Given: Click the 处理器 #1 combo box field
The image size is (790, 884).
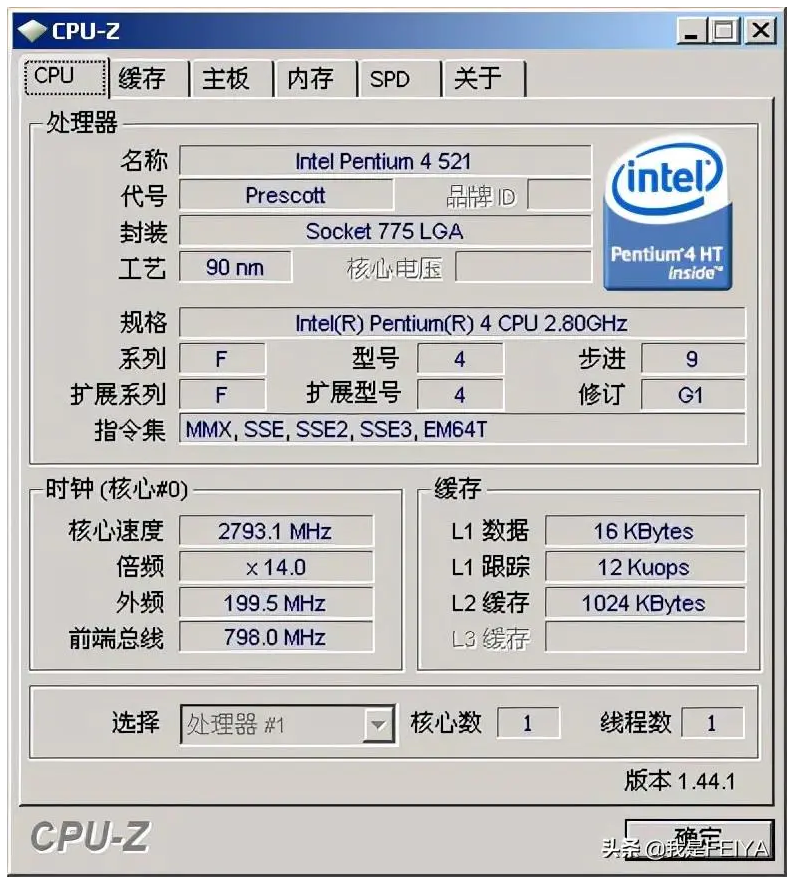Looking at the screenshot, I should 288,724.
